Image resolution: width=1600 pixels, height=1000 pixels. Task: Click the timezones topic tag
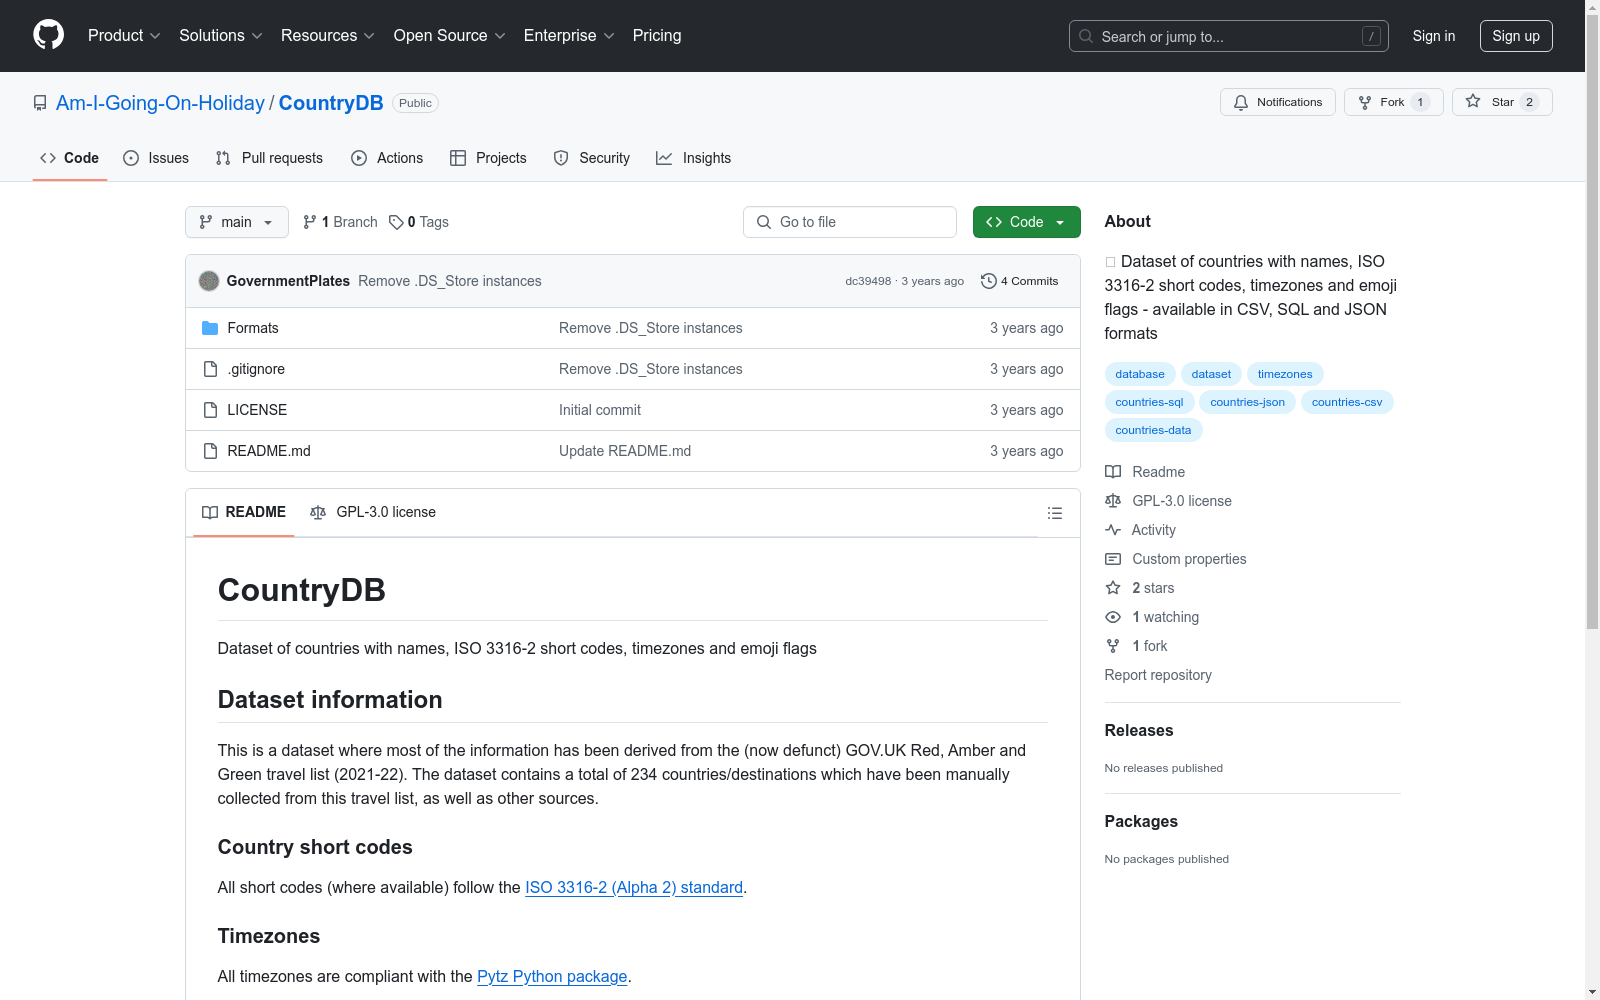(x=1285, y=374)
